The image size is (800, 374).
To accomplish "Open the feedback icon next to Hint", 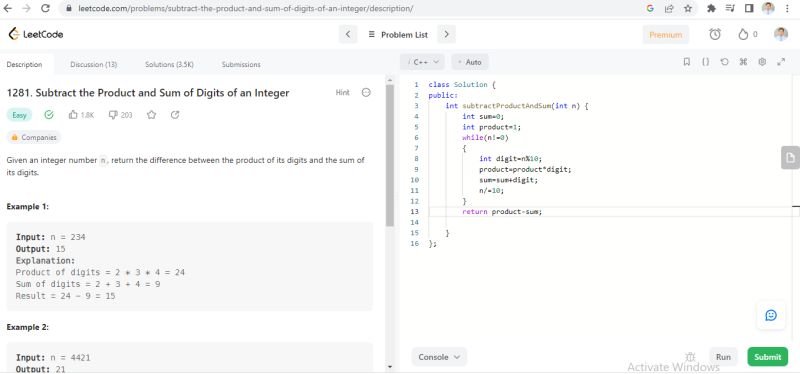I will 366,92.
